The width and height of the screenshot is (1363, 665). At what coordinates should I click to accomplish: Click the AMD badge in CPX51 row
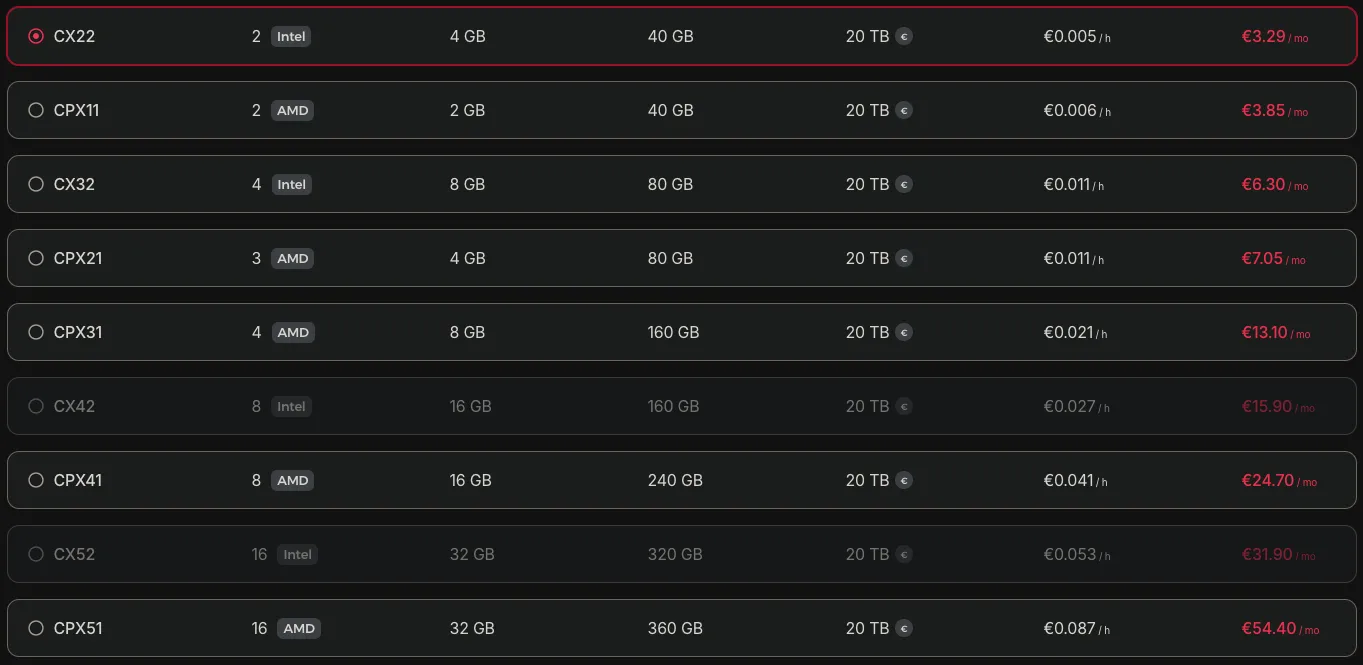click(299, 628)
